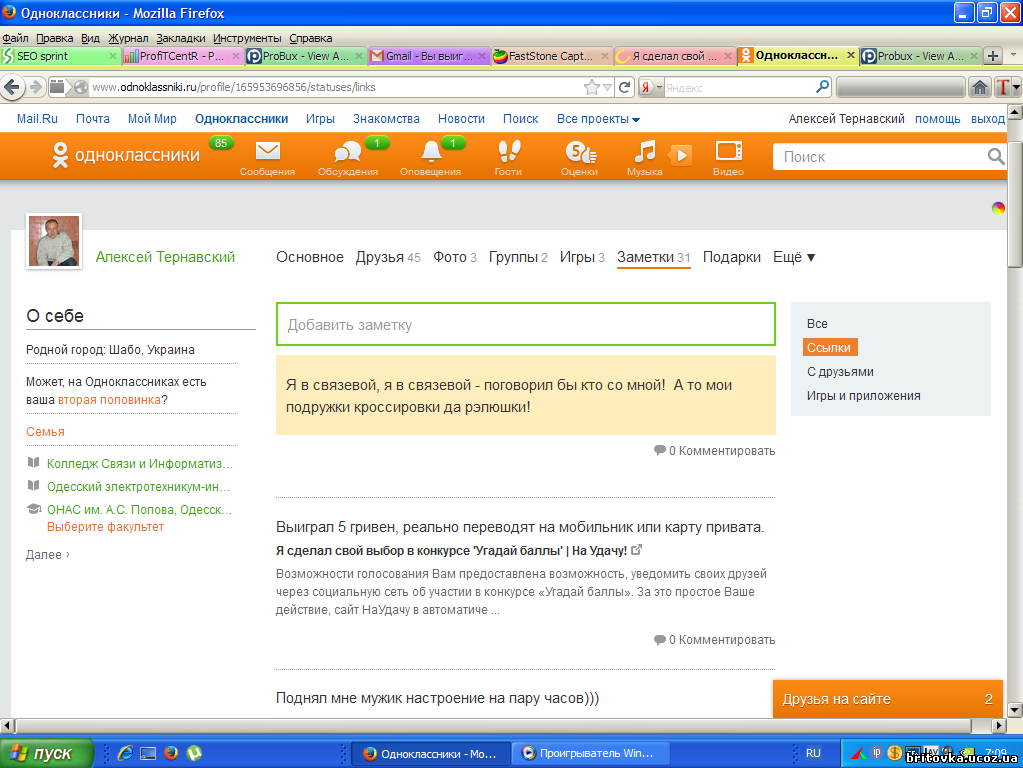Open the Файл menu
Screen dimensions: 1023x768
click(15, 38)
